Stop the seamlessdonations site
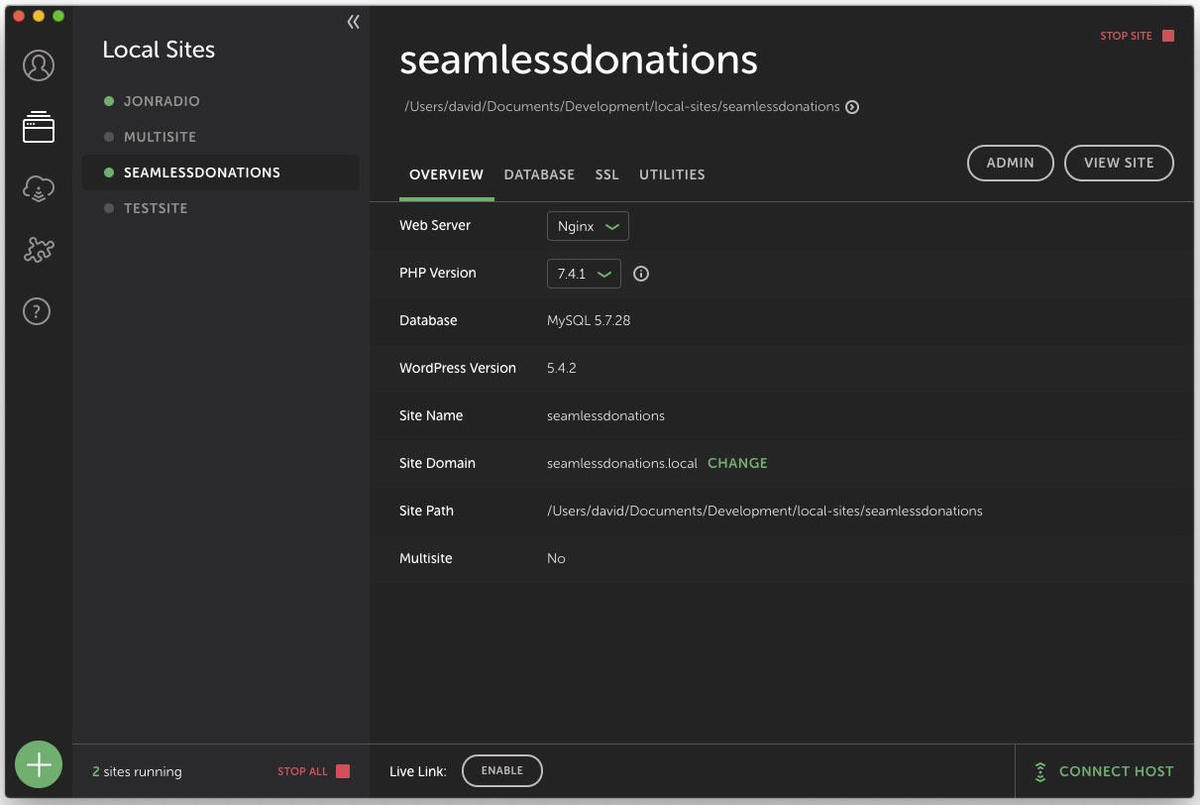 1137,36
